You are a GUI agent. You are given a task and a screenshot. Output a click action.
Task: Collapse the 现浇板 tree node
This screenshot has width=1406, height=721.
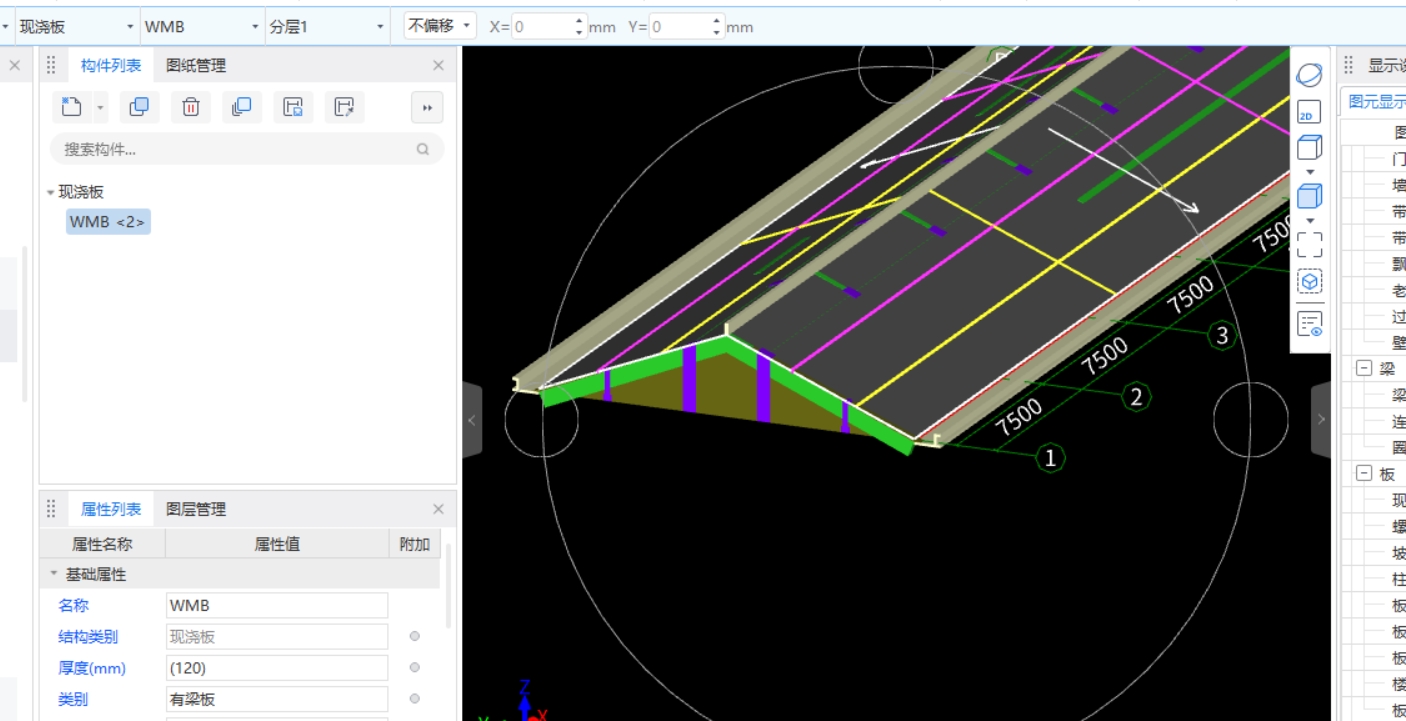50,192
